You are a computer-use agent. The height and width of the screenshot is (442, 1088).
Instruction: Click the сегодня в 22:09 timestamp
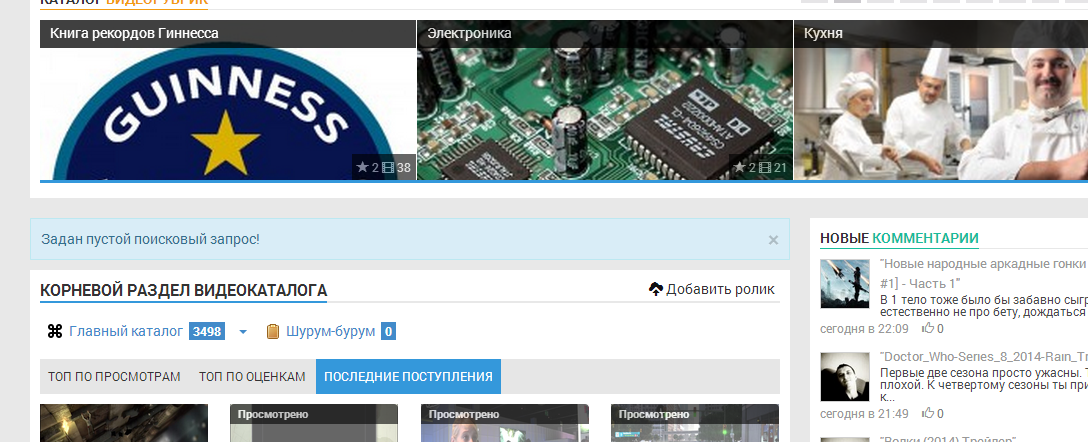(x=864, y=328)
